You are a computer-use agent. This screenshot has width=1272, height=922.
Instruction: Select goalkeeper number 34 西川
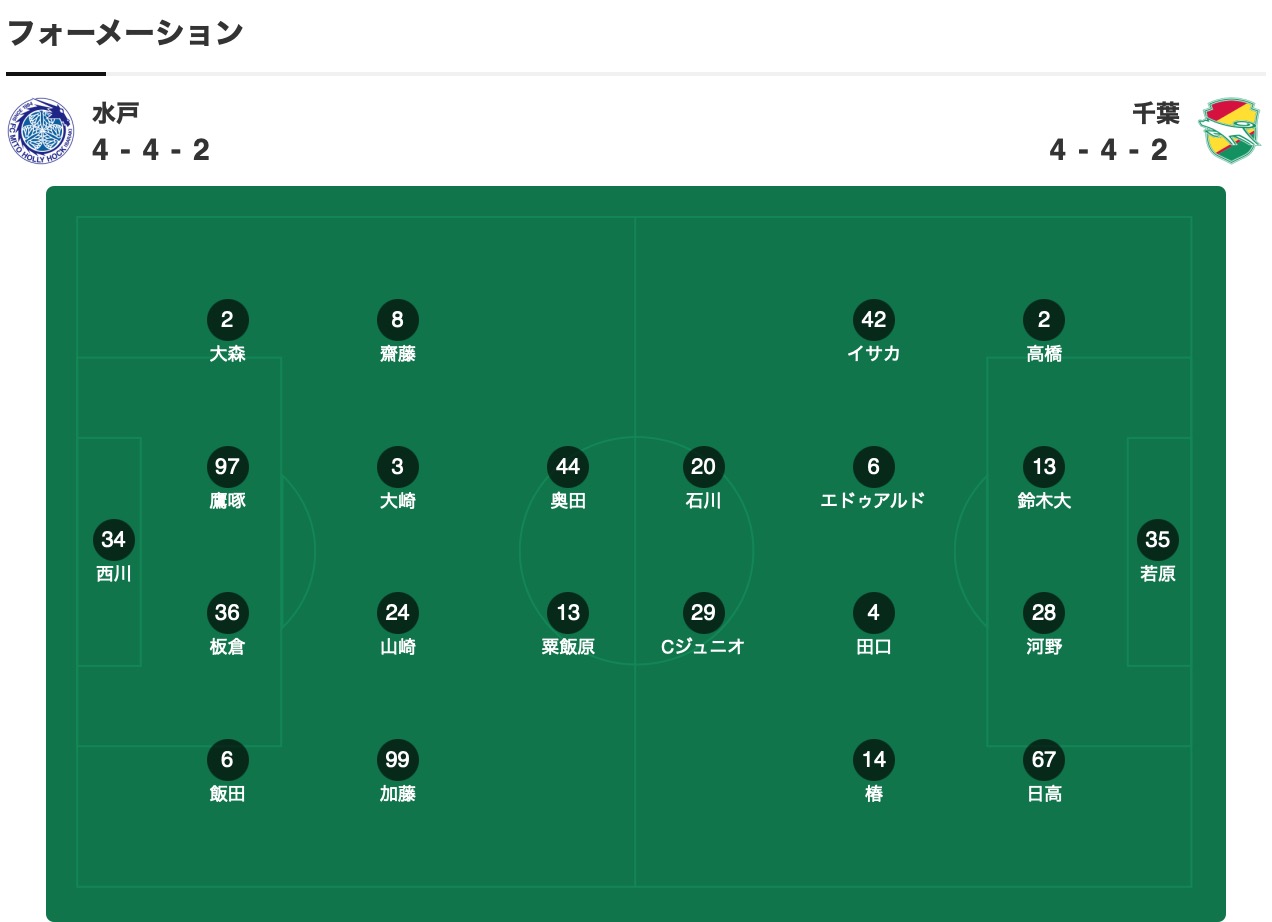[113, 541]
